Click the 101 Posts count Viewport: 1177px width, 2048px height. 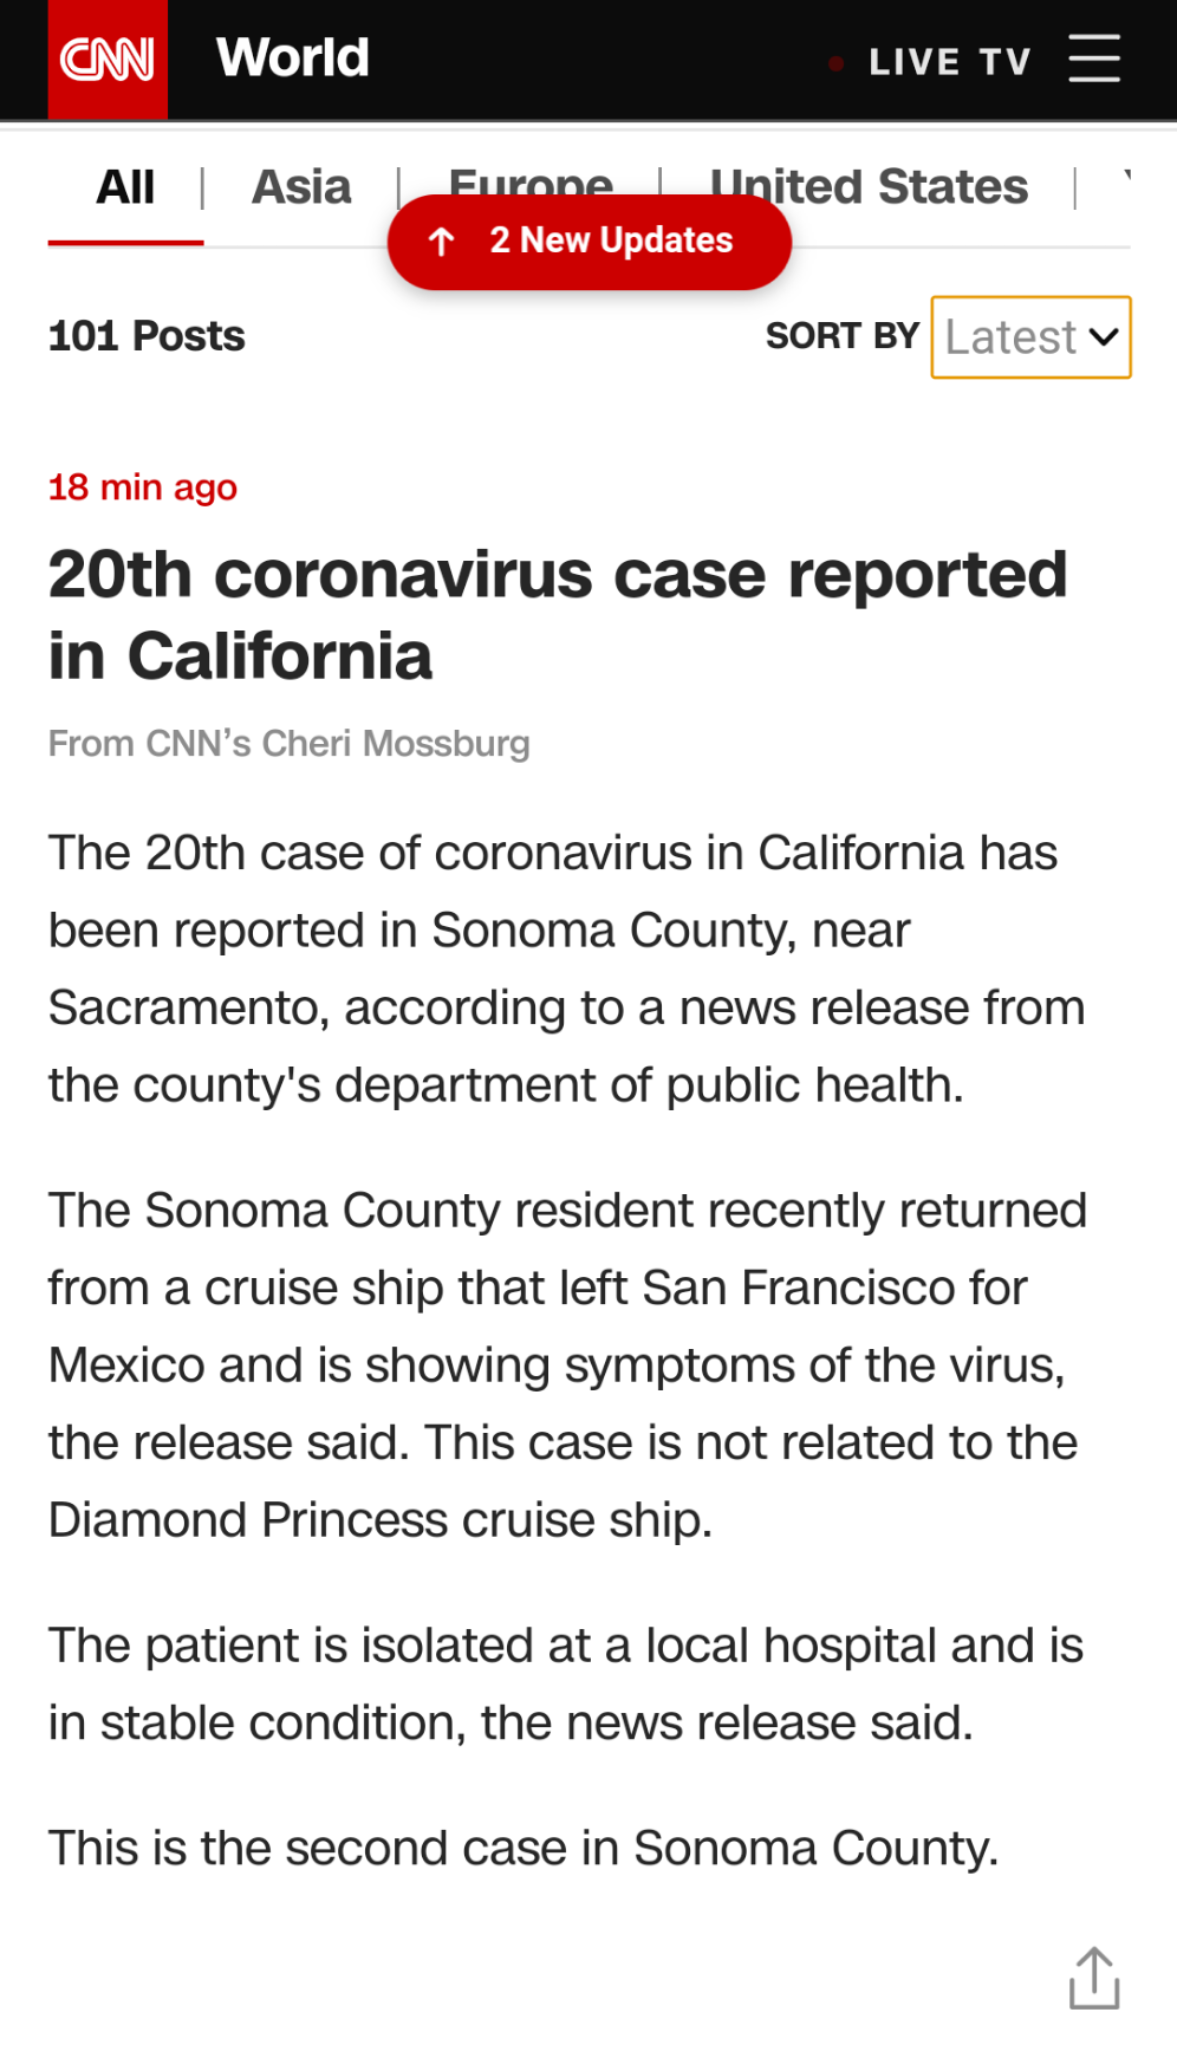point(147,336)
